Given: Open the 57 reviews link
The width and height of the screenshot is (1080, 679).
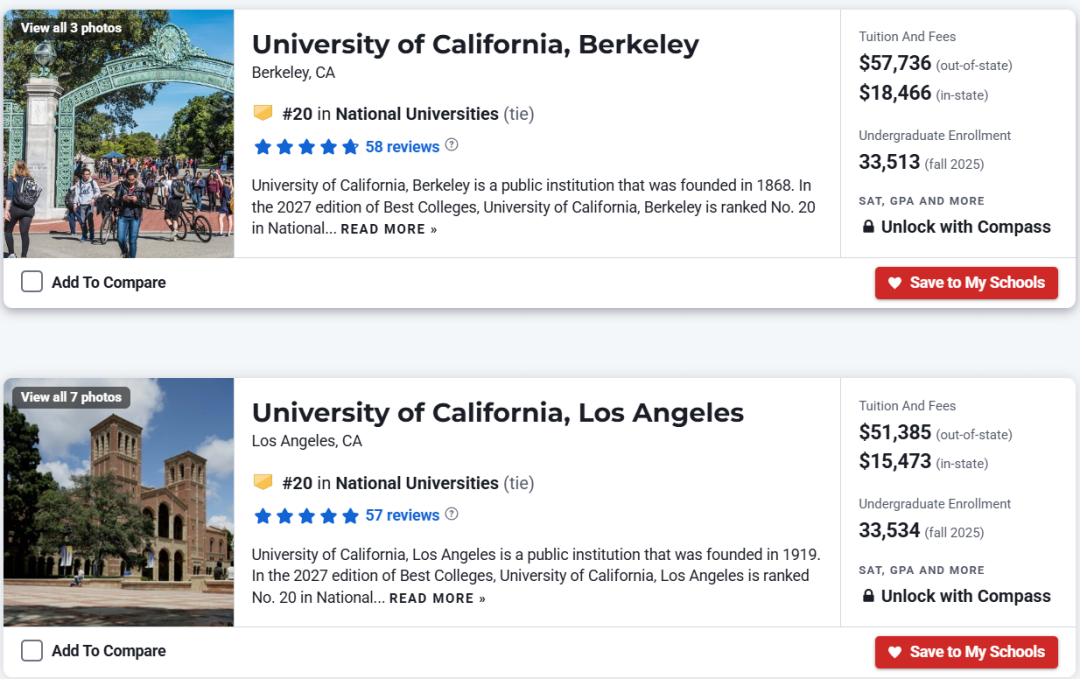Looking at the screenshot, I should [402, 516].
